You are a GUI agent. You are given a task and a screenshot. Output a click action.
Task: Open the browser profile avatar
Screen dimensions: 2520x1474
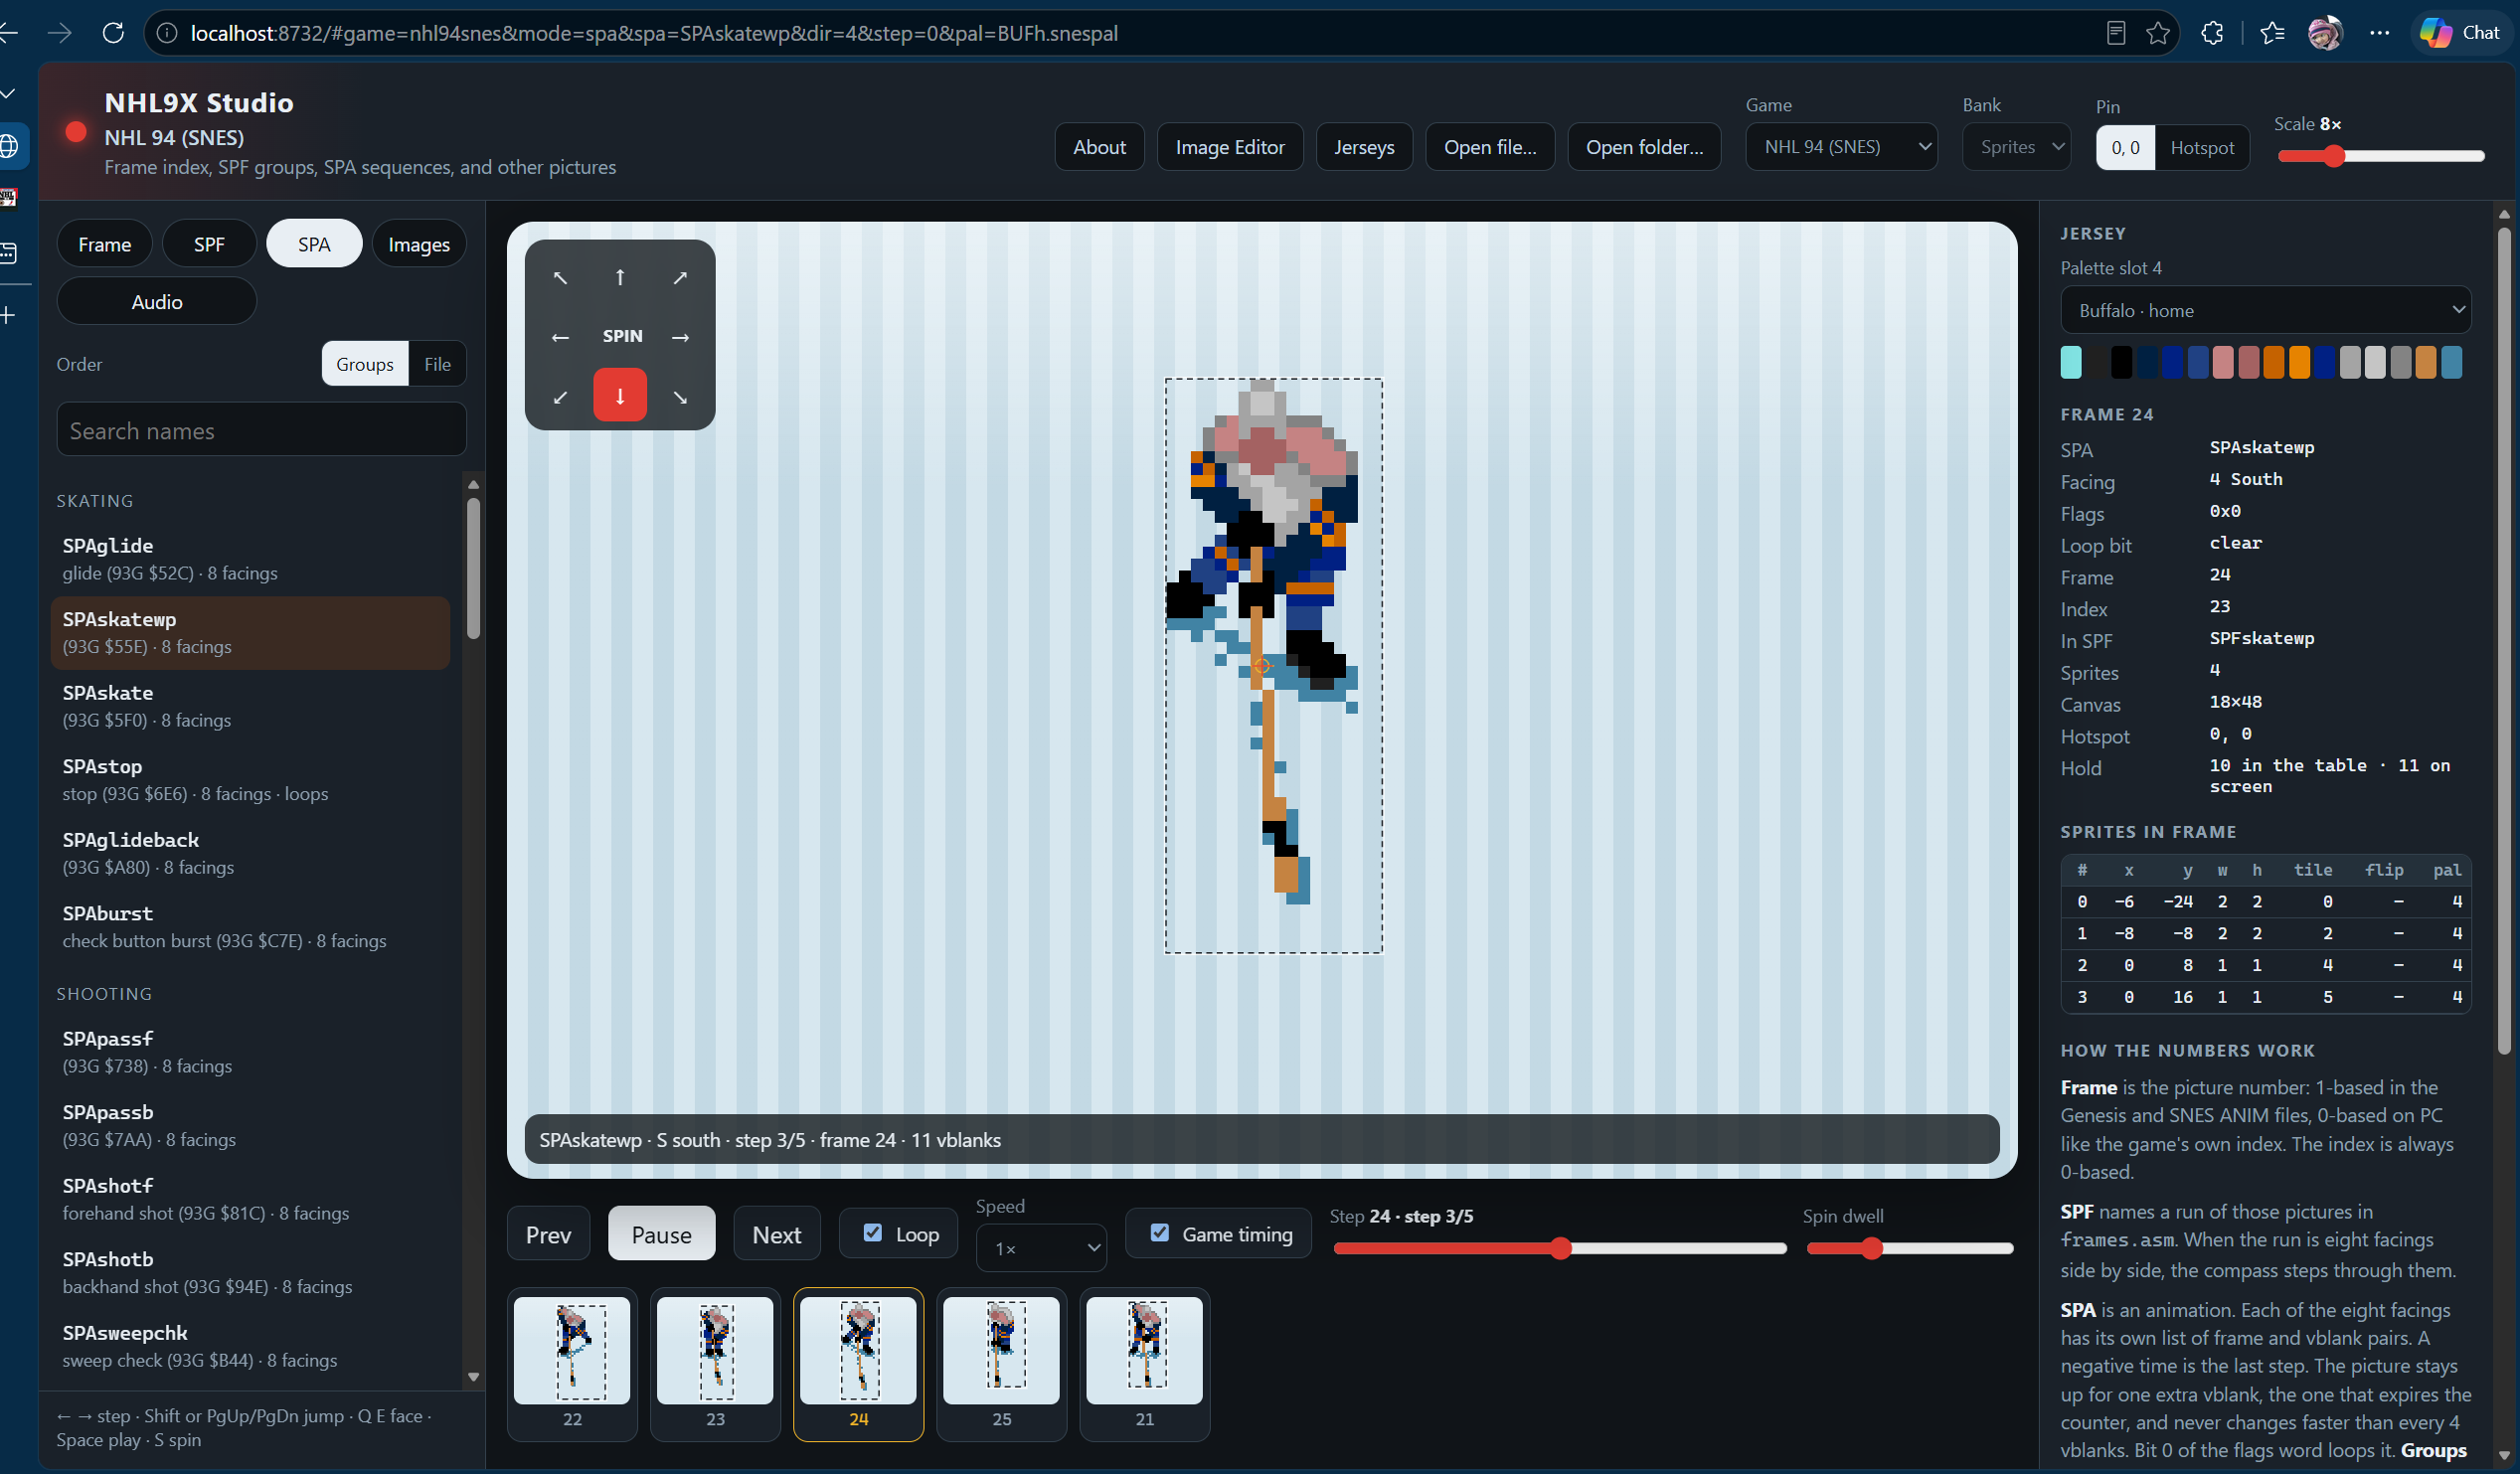(2325, 33)
